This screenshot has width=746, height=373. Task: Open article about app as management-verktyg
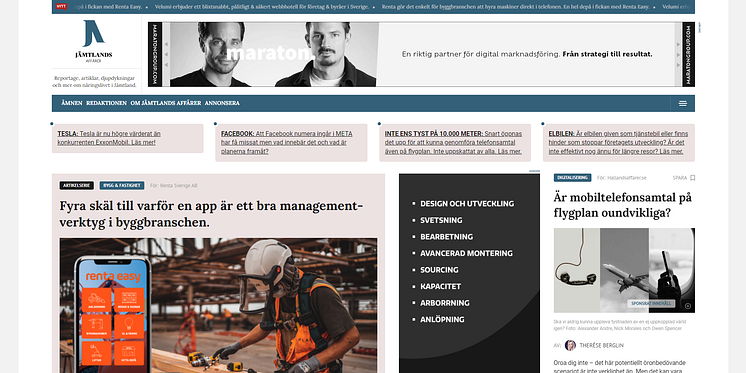point(211,214)
